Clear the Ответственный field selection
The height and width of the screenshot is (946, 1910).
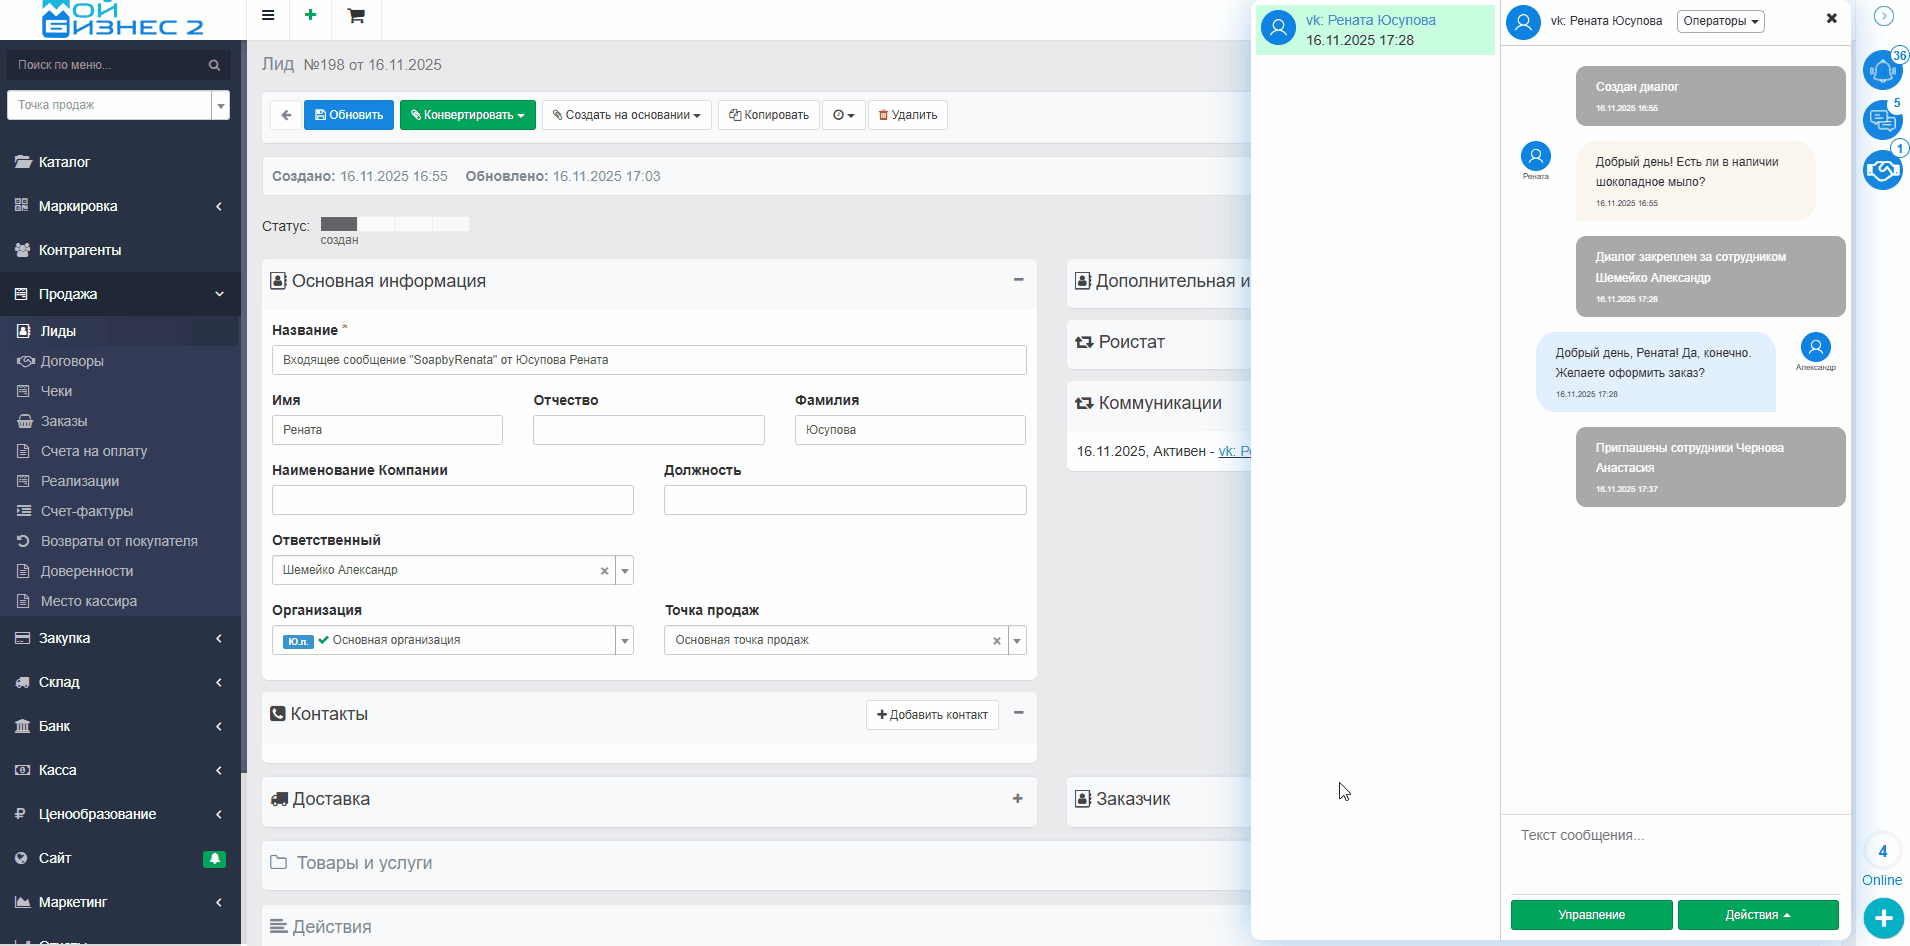pos(604,571)
